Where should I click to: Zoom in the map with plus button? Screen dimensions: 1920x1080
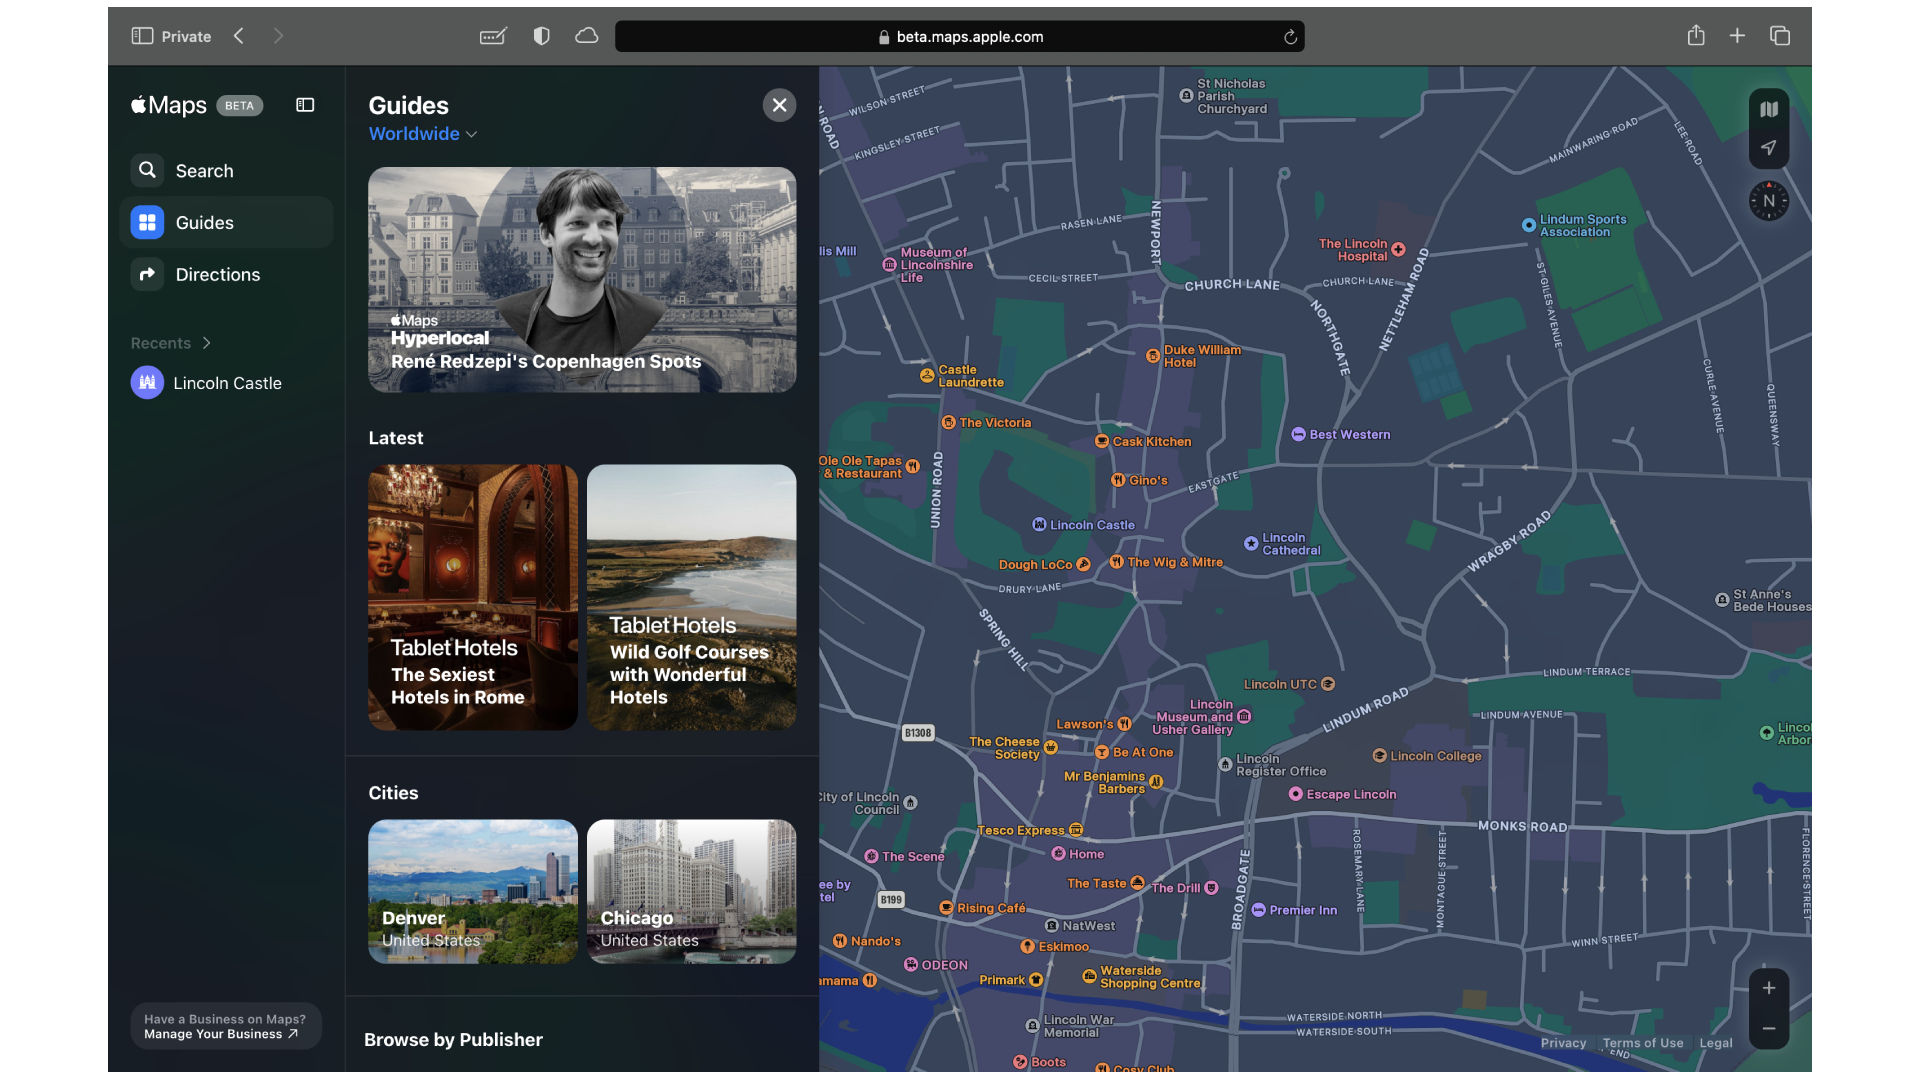(1769, 988)
